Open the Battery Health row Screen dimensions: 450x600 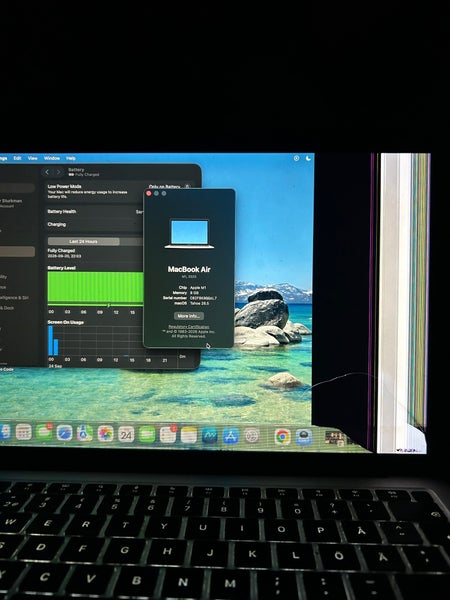pos(95,212)
